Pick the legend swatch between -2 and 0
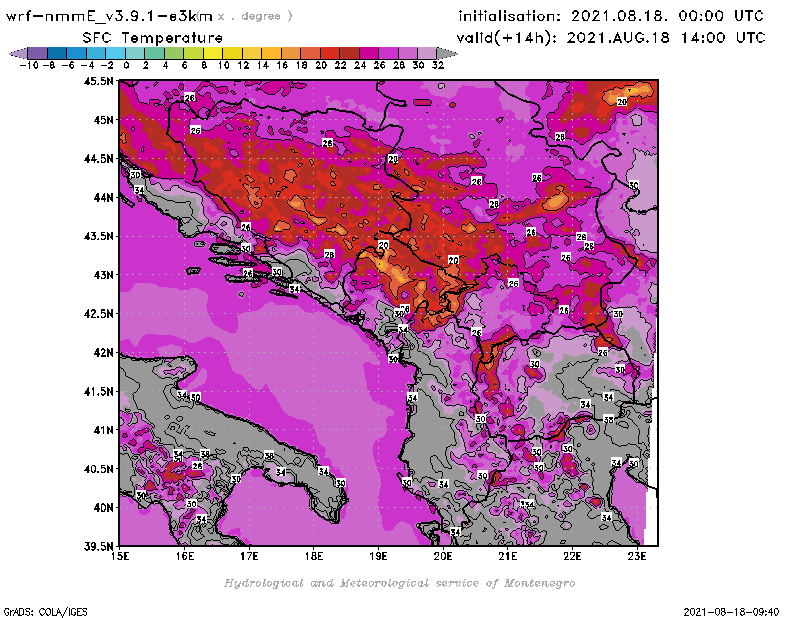The height and width of the screenshot is (618, 800). coord(115,53)
